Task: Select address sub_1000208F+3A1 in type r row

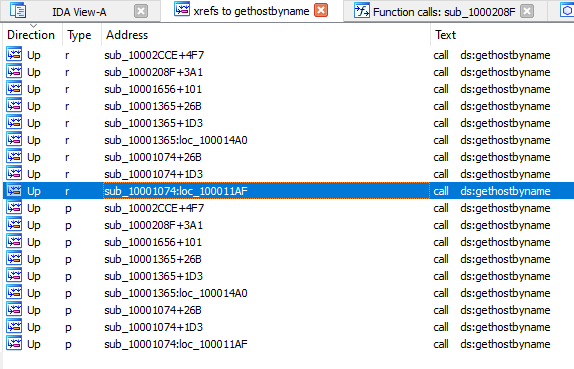Action: [153, 72]
